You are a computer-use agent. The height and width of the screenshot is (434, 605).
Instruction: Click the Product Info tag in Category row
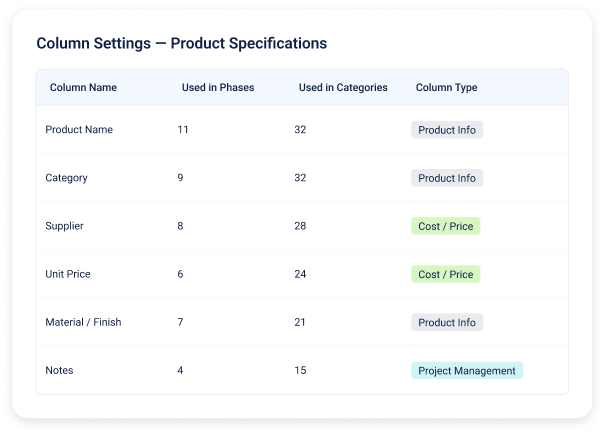point(447,178)
